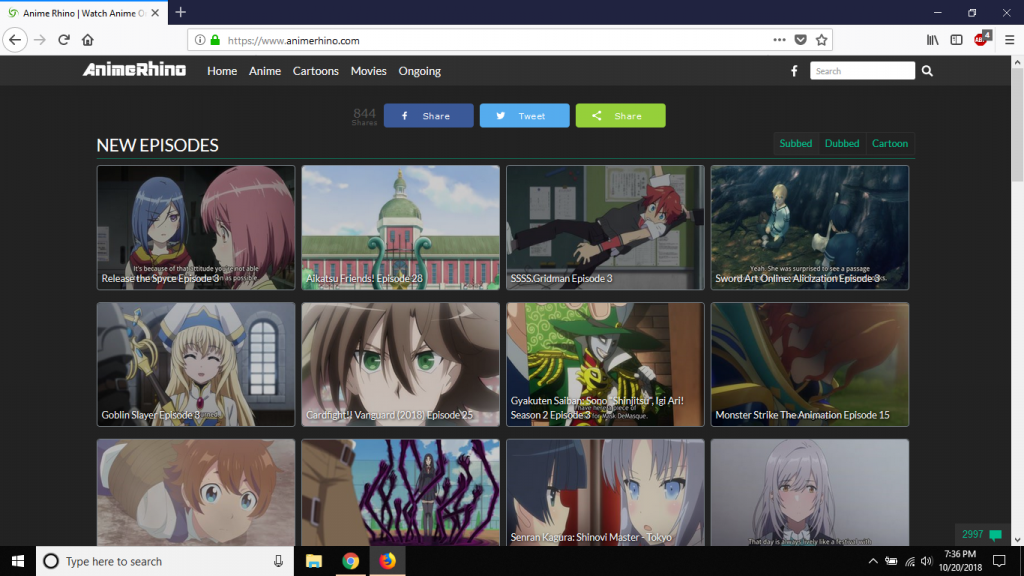Open SSSS.Gridman Episode 3 thumbnail

(x=605, y=227)
